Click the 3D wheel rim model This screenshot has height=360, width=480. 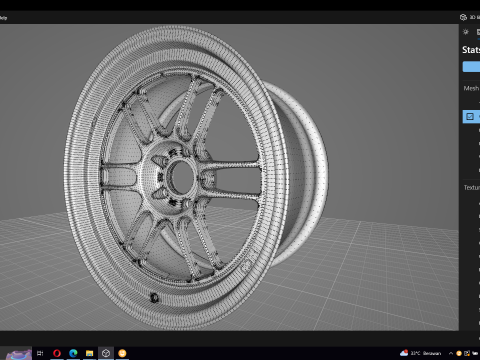(196, 177)
